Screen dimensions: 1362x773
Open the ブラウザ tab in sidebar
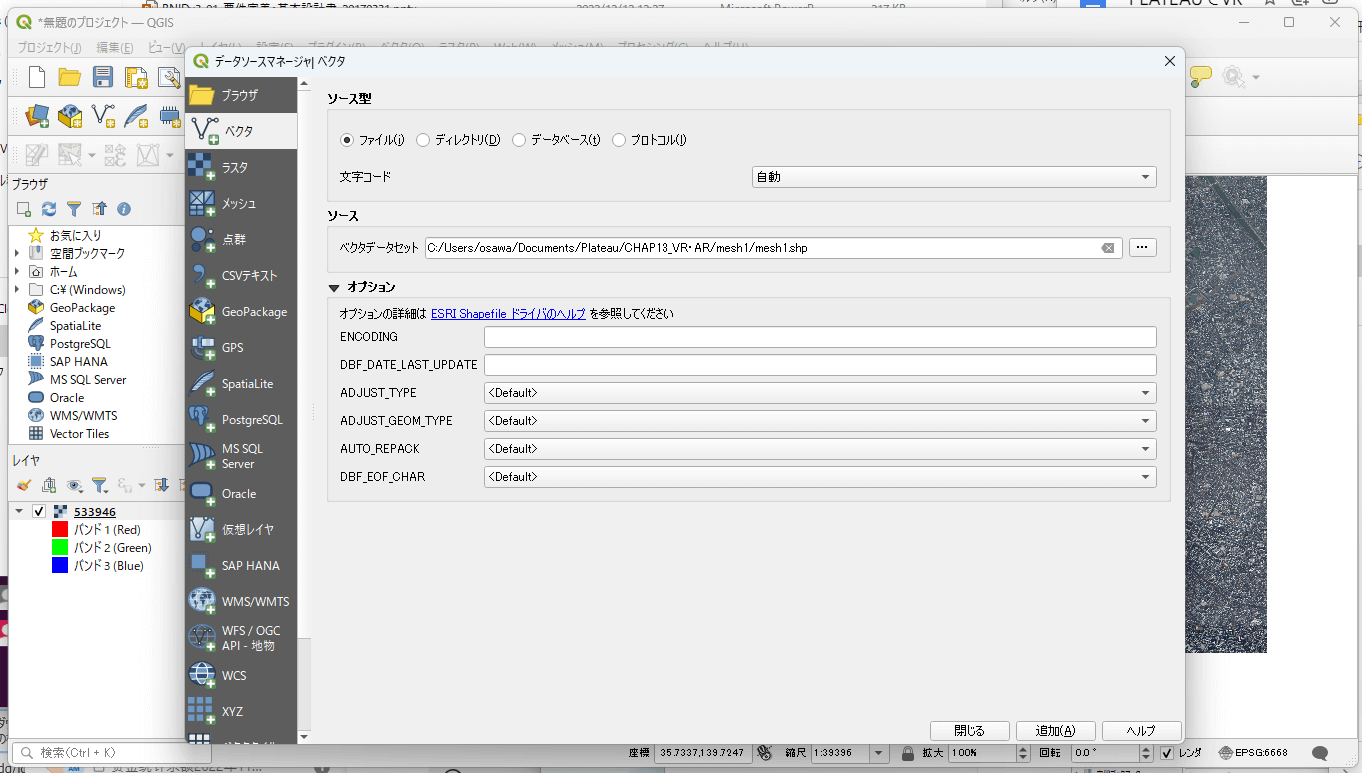coord(240,95)
